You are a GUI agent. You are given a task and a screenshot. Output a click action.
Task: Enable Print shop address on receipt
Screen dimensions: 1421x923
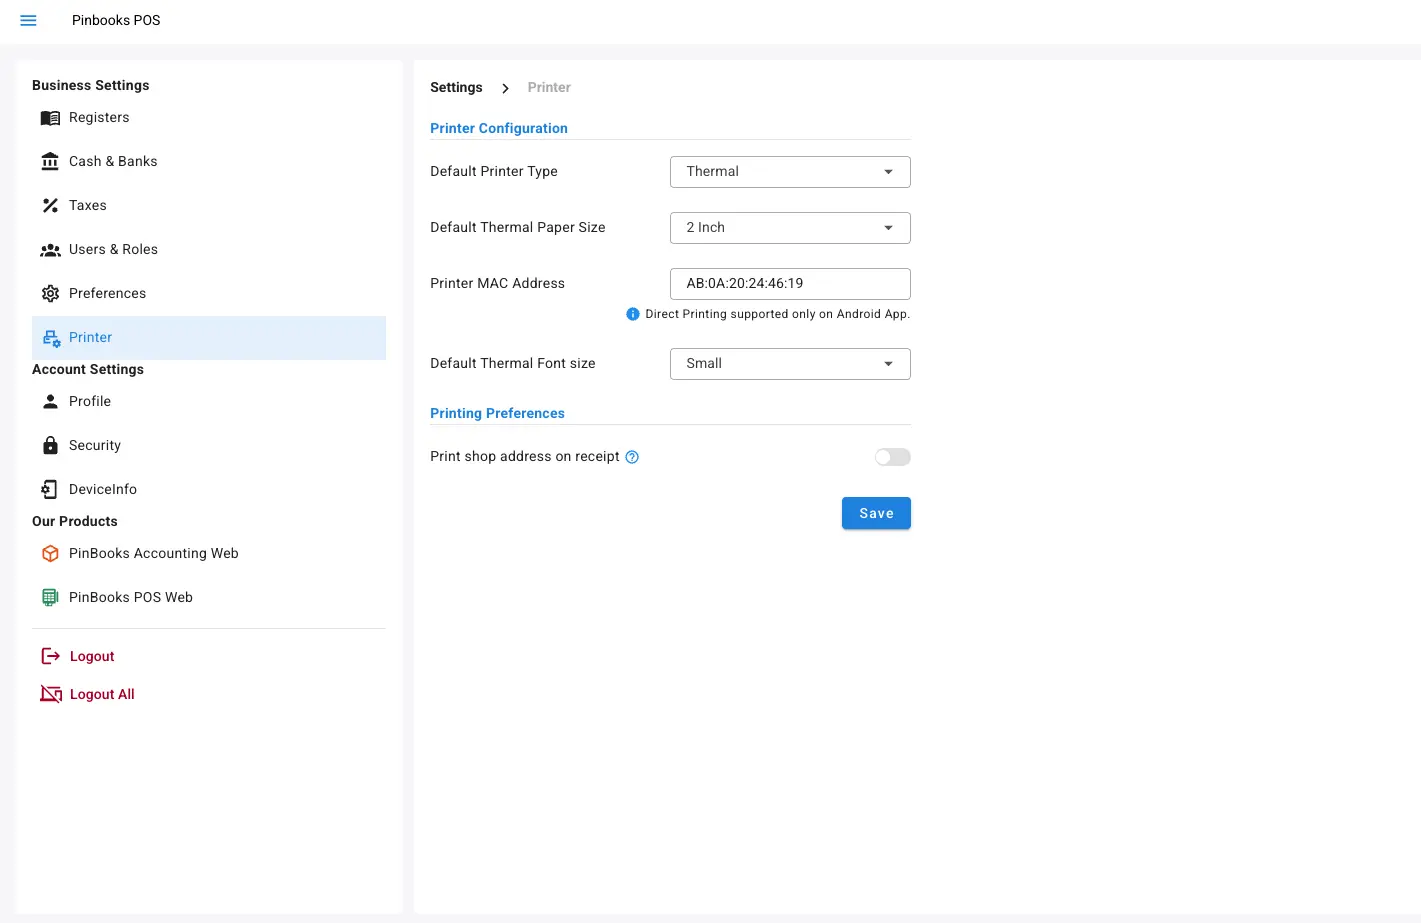(x=892, y=456)
